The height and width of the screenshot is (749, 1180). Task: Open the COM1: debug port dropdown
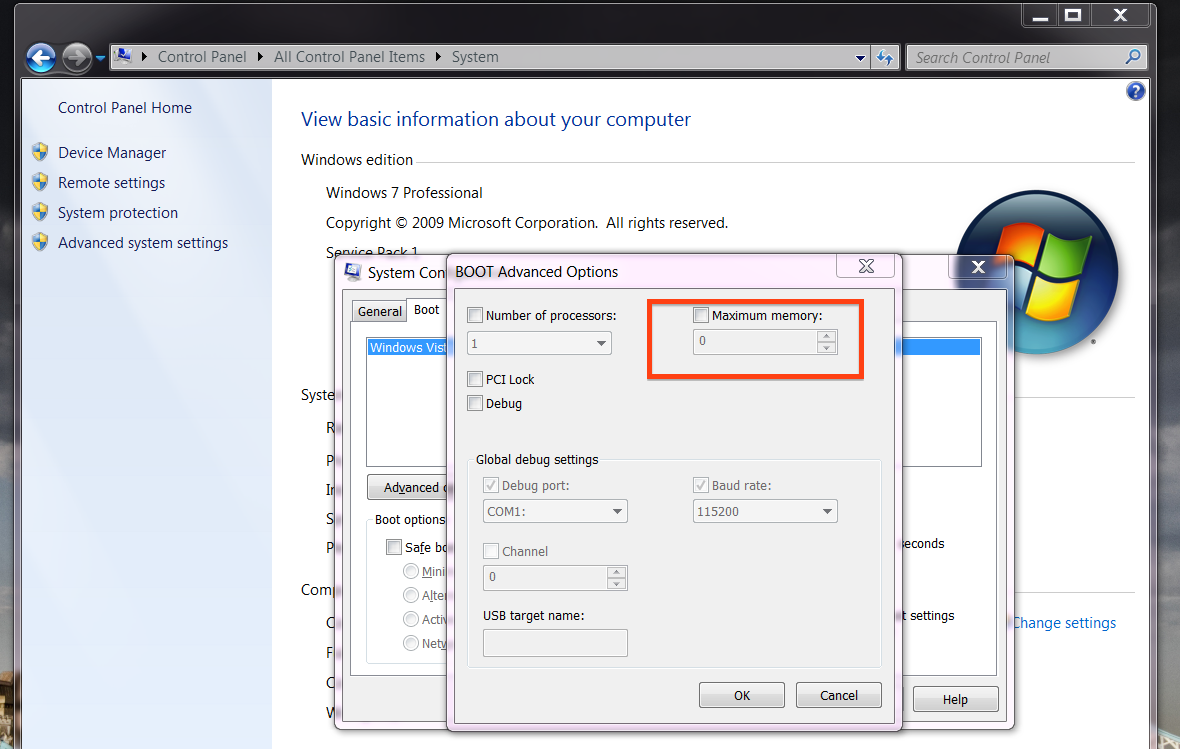click(x=555, y=511)
